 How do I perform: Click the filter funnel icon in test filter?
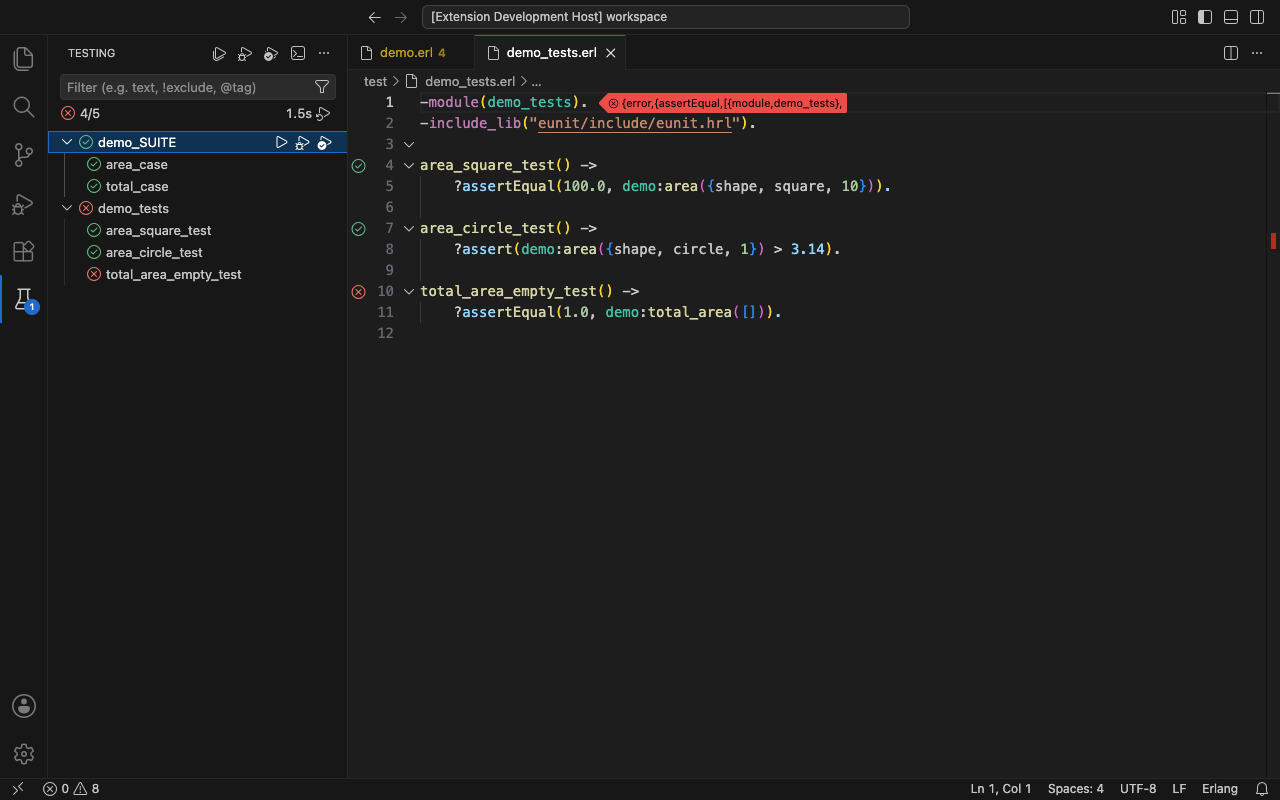coord(322,87)
